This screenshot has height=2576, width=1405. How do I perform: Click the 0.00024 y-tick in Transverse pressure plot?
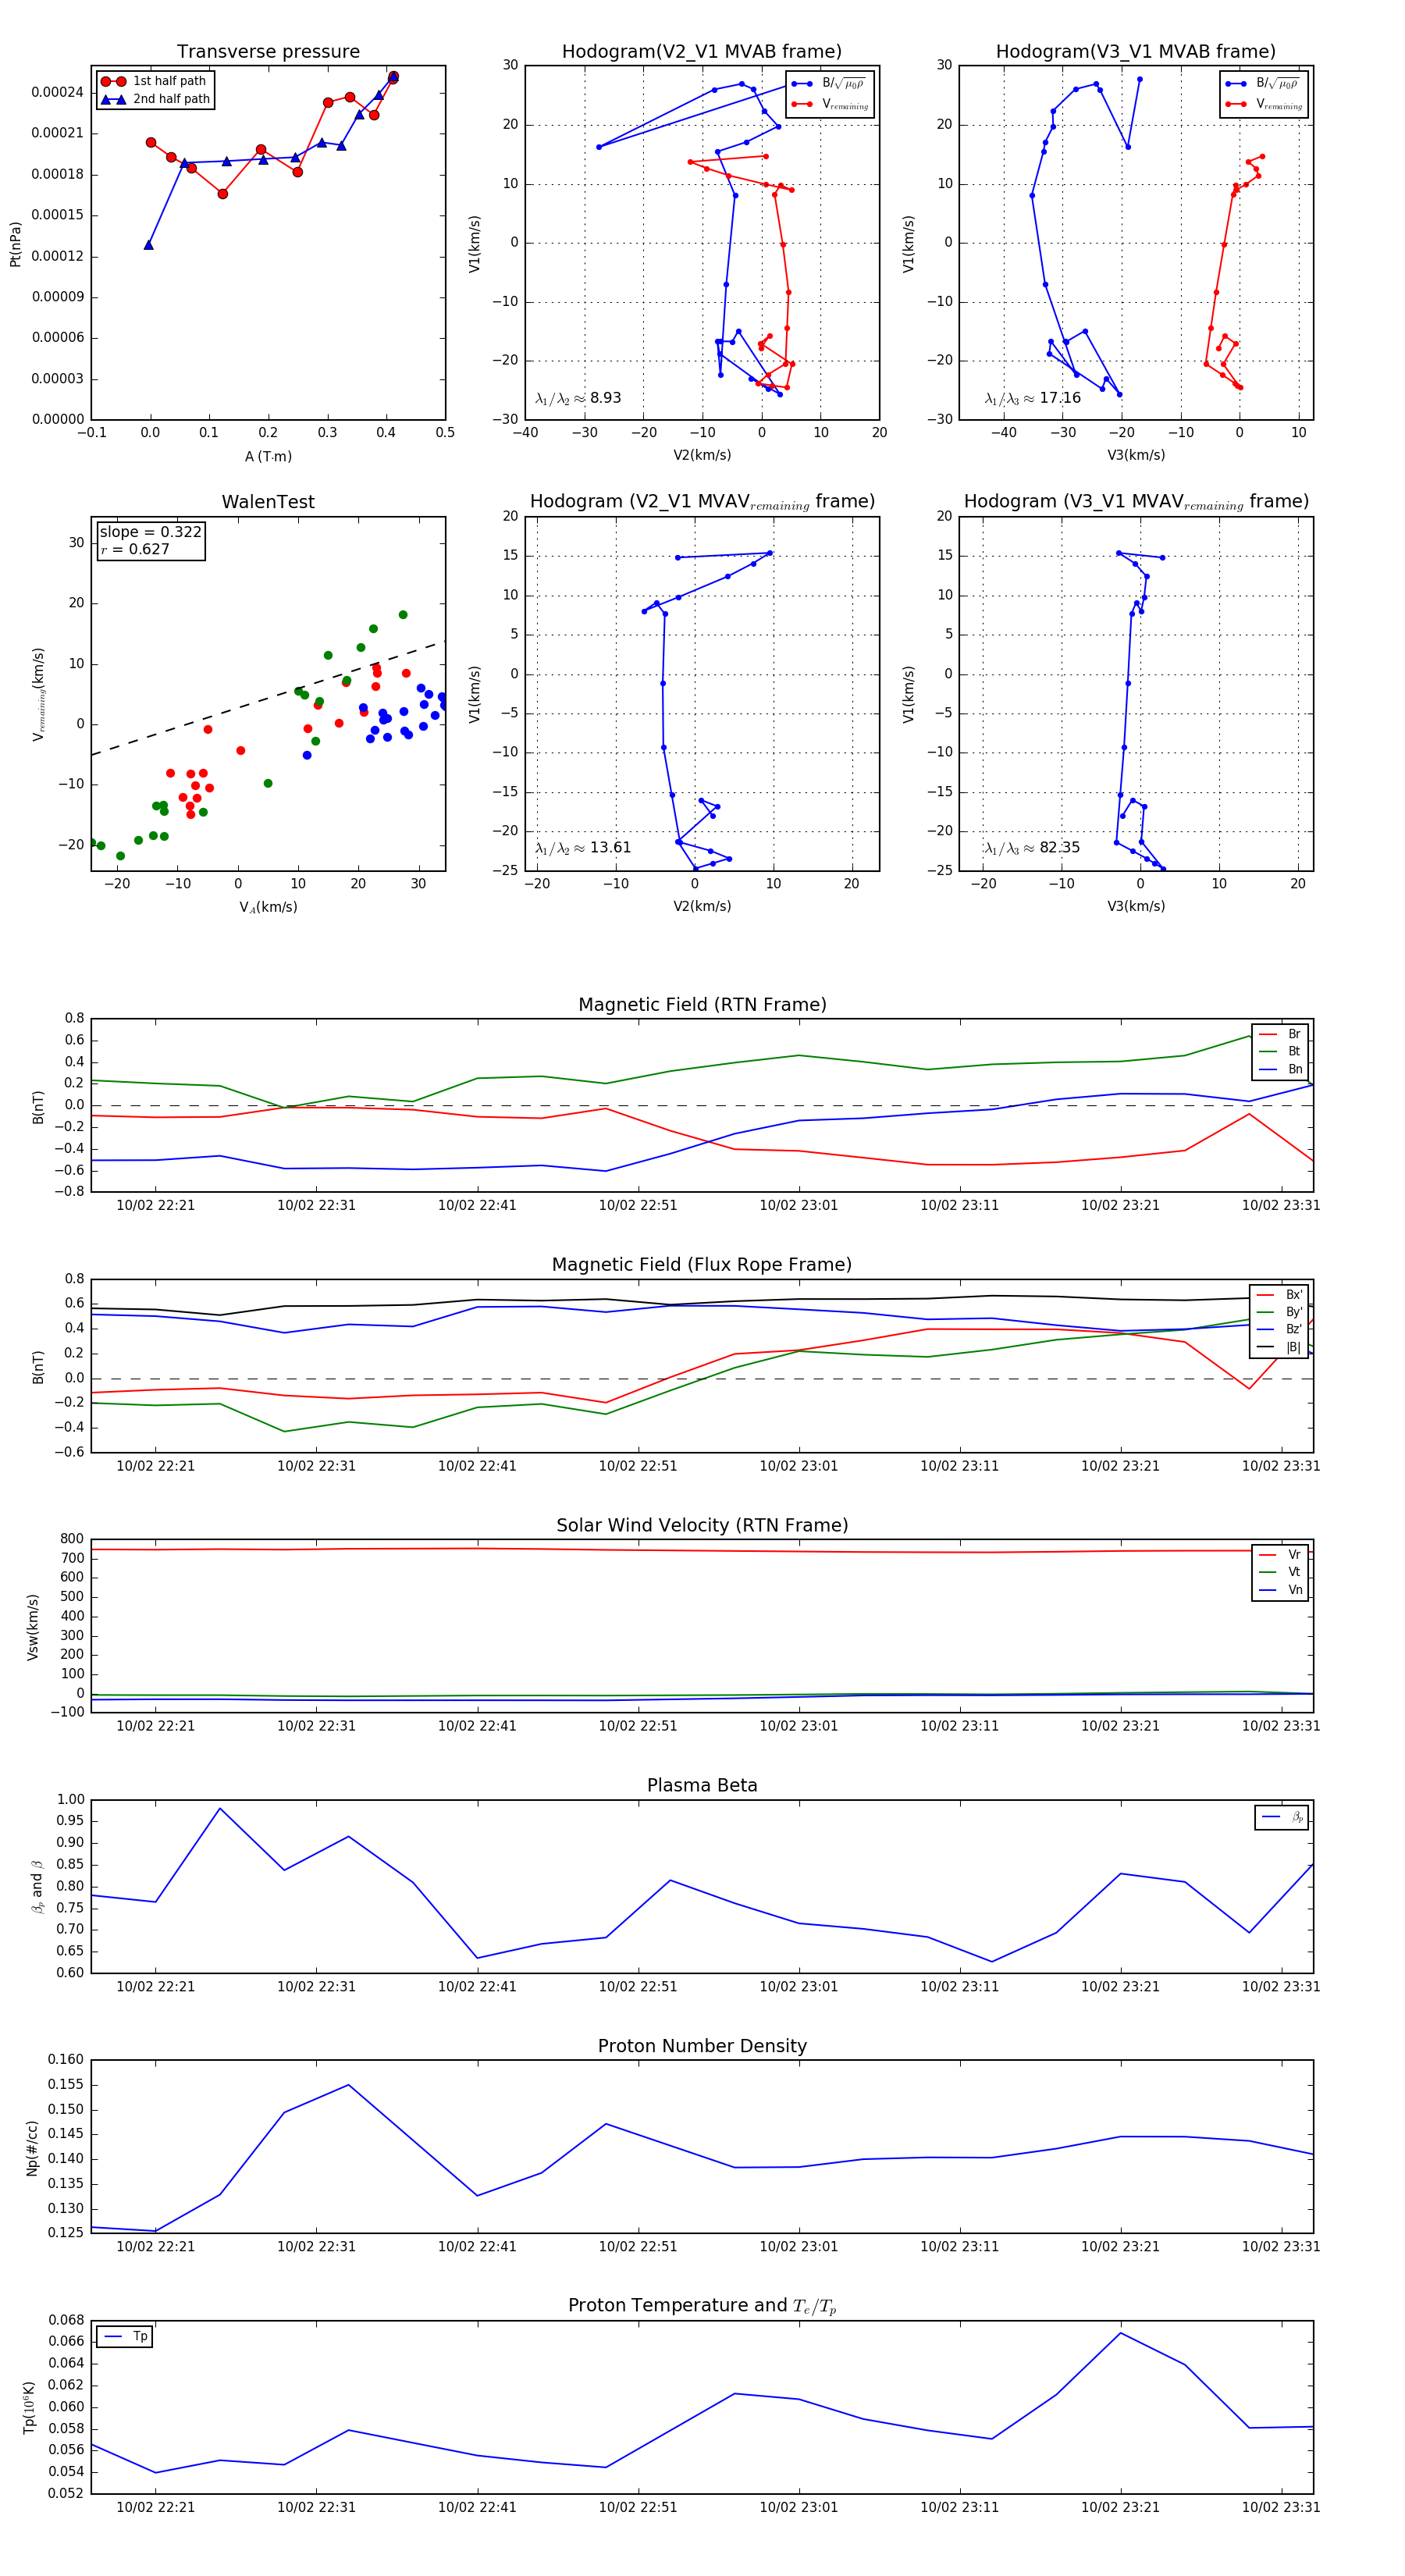(x=57, y=92)
